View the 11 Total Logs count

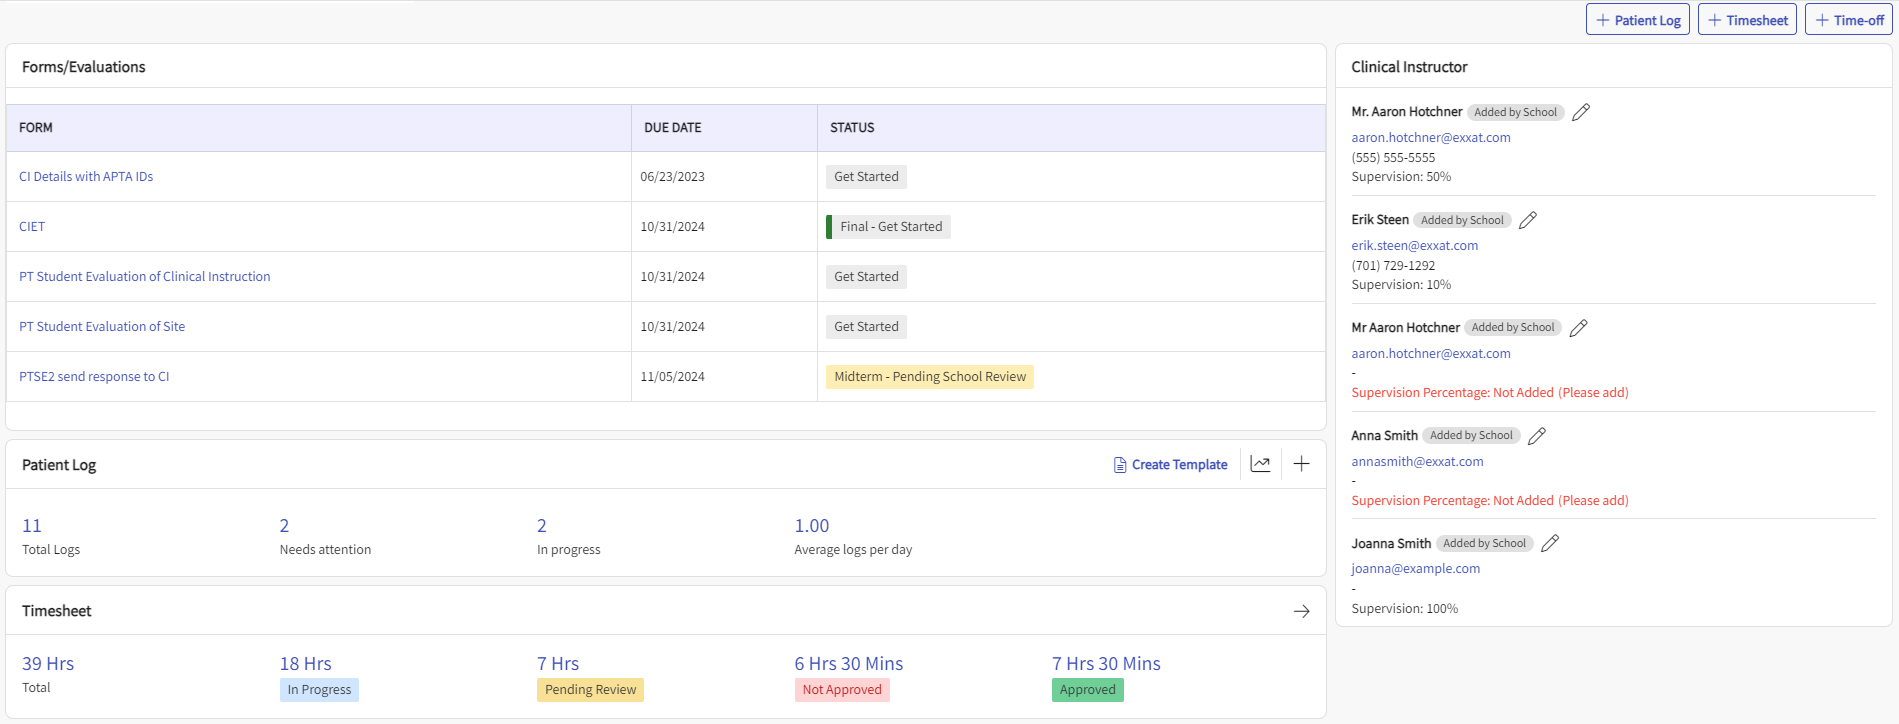[32, 526]
